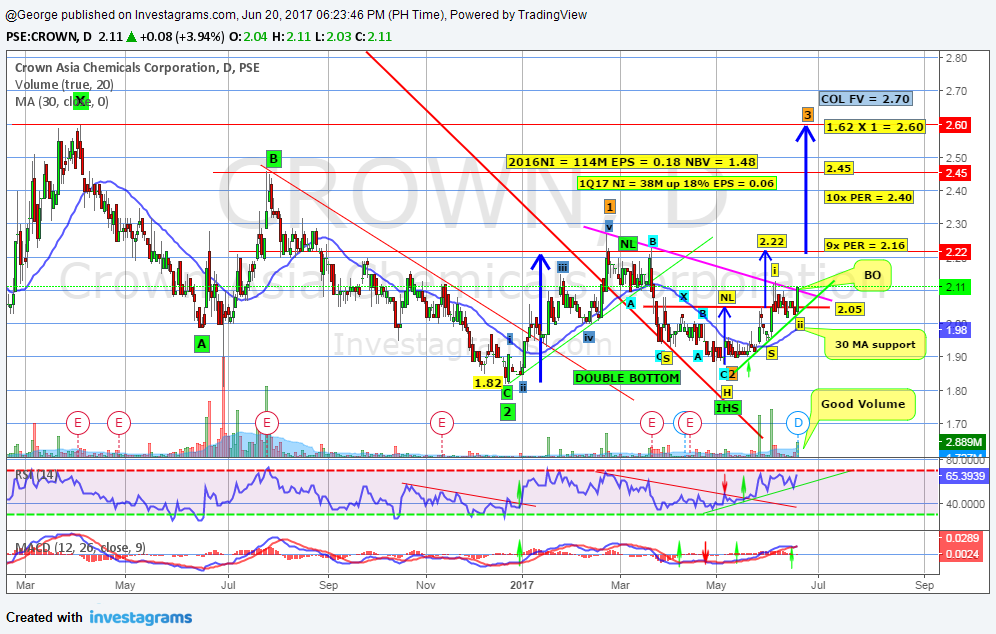
Task: Click the COL FV = 2.70 label
Action: tap(865, 99)
